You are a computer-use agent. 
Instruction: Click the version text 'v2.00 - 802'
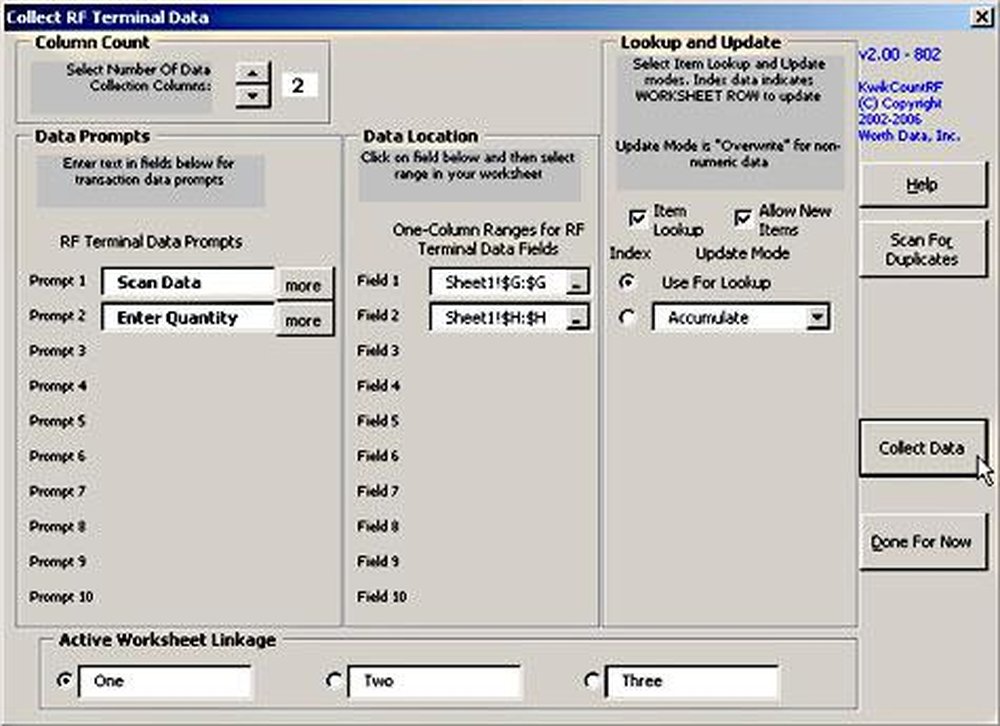900,55
